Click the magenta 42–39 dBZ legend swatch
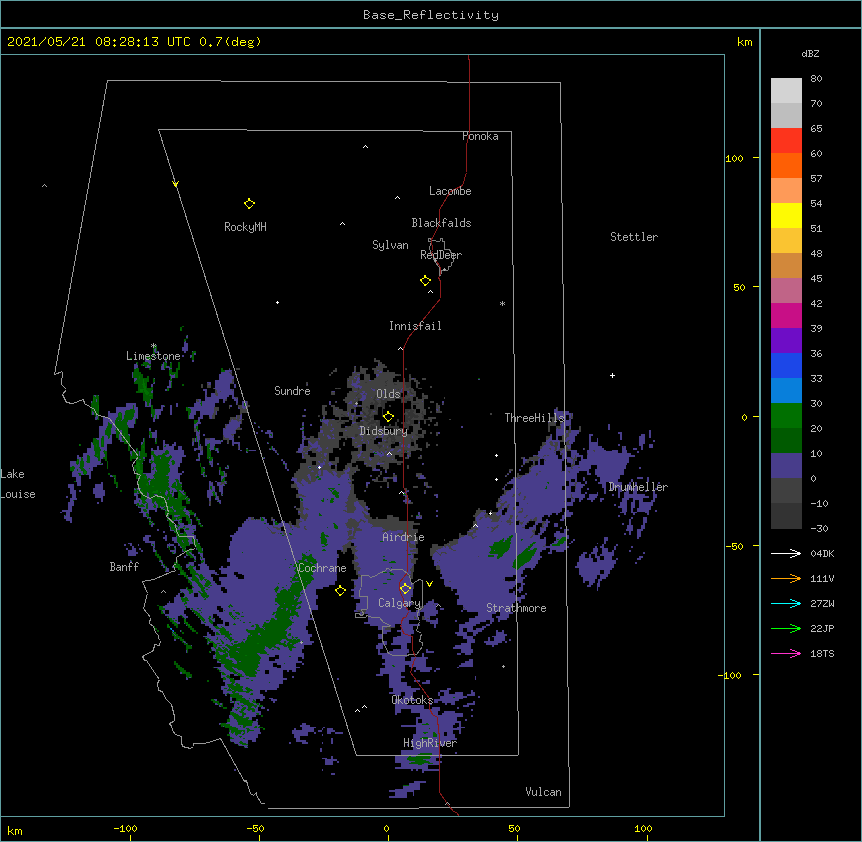 [x=786, y=315]
